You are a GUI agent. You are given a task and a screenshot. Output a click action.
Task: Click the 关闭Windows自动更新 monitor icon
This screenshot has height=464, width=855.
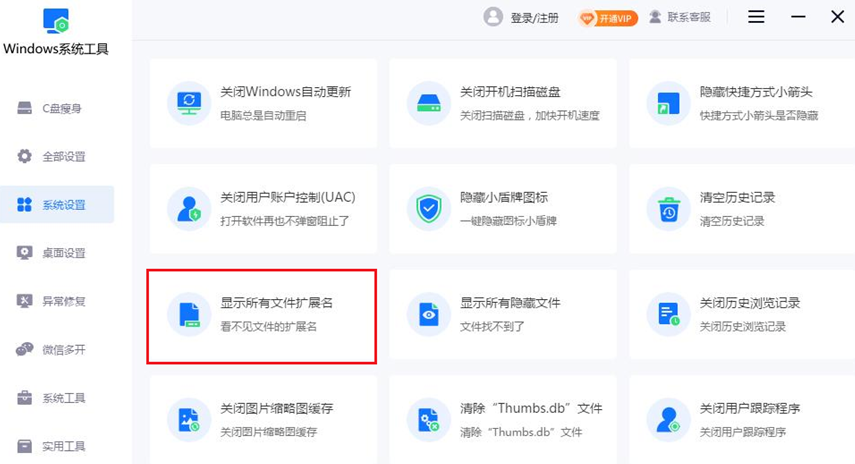[x=189, y=103]
